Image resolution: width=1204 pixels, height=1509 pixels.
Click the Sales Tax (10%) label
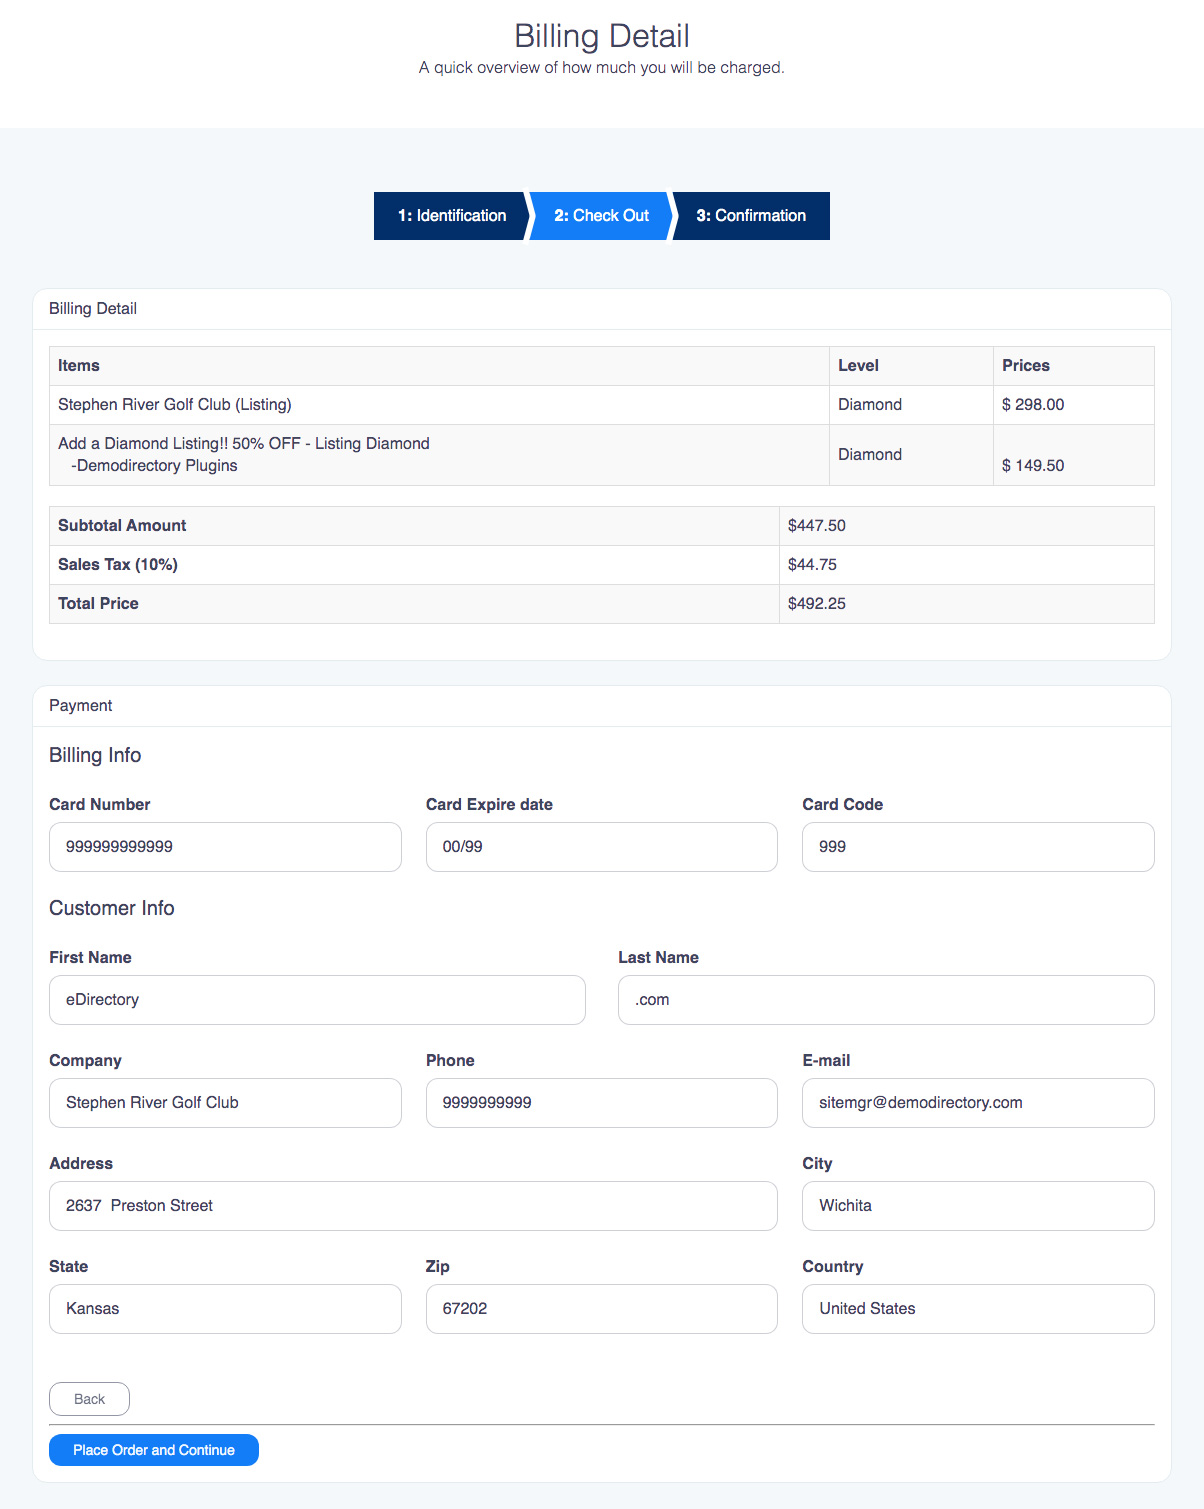118,565
